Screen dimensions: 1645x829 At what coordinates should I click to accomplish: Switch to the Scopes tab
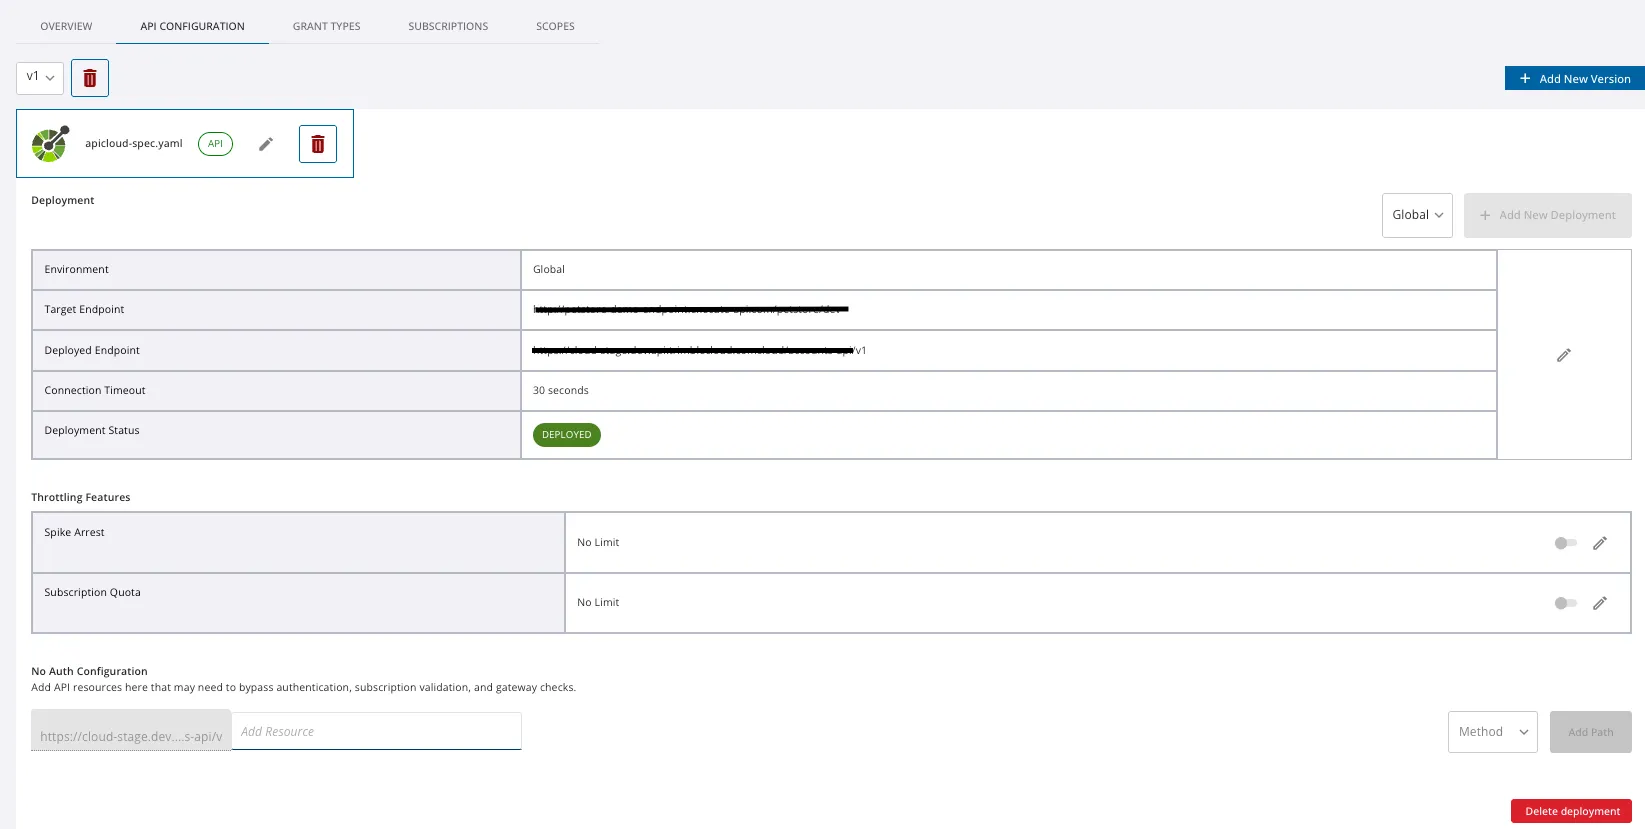[555, 26]
